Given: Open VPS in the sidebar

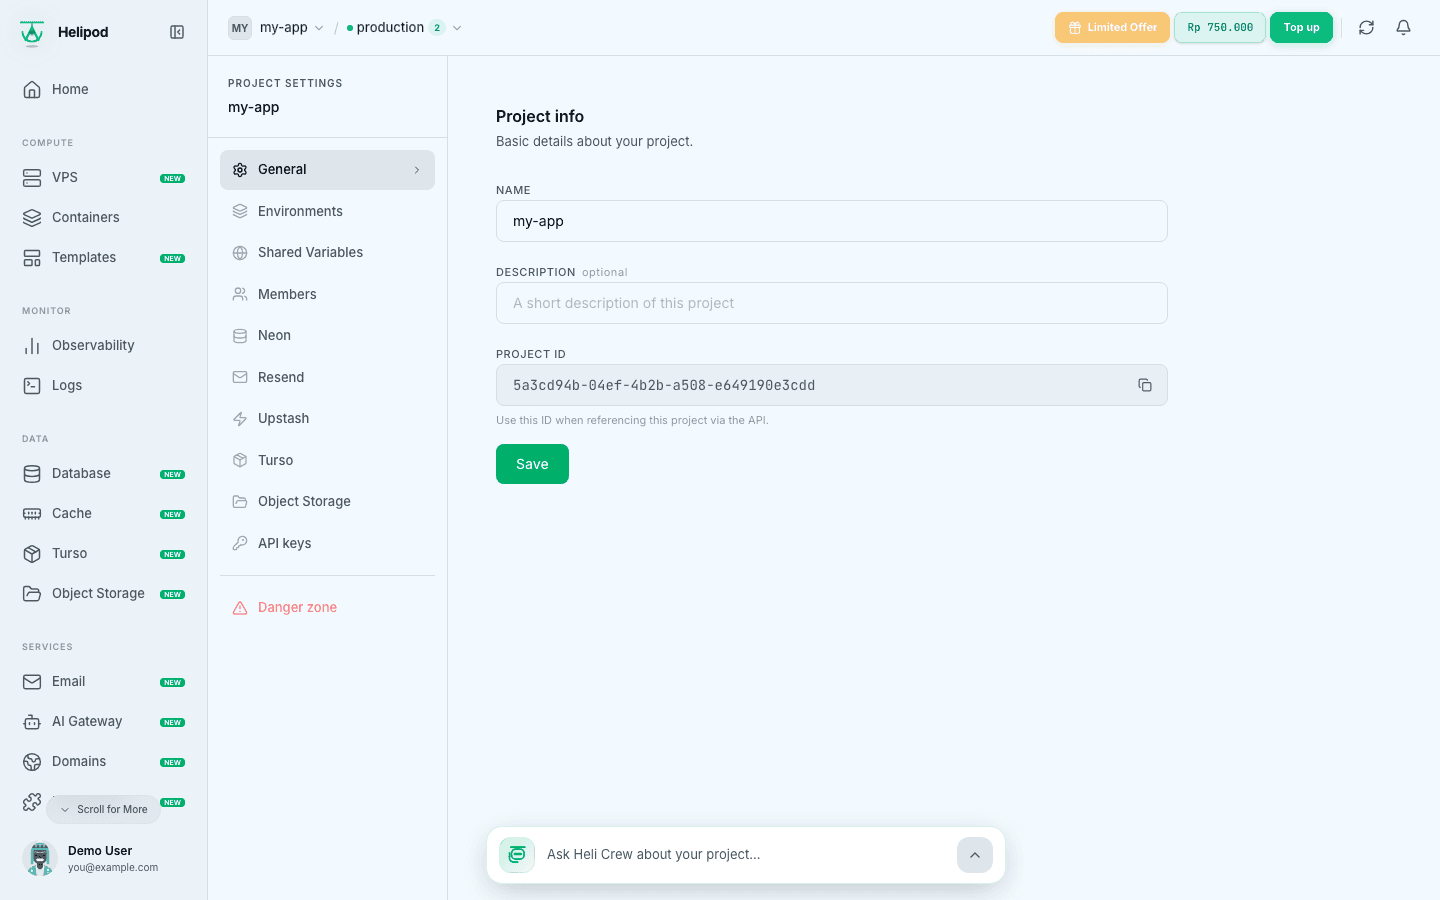Looking at the screenshot, I should 104,177.
